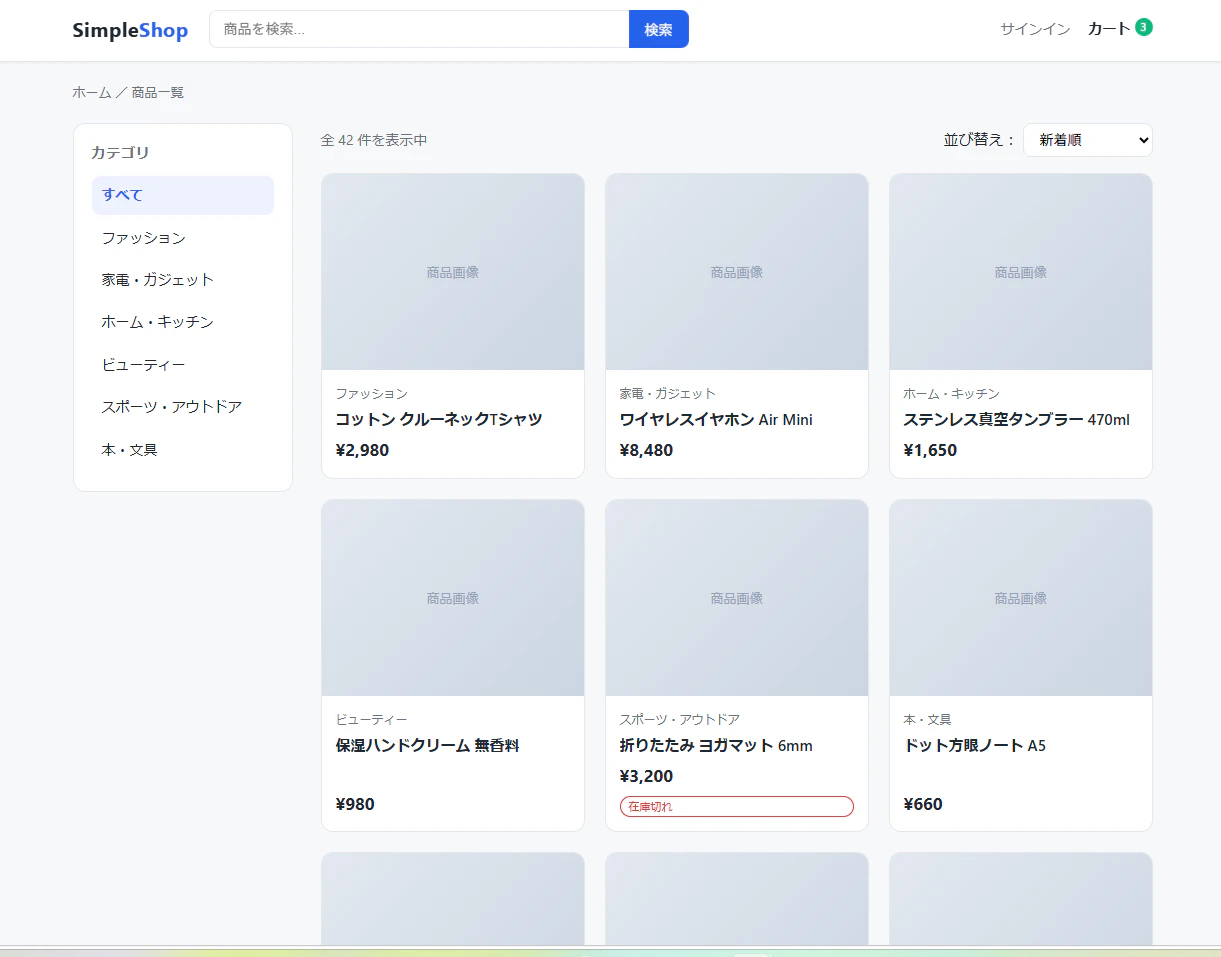Click the ホーム・キッチン label on the tumbler card
Image resolution: width=1221 pixels, height=957 pixels.
click(x=952, y=394)
